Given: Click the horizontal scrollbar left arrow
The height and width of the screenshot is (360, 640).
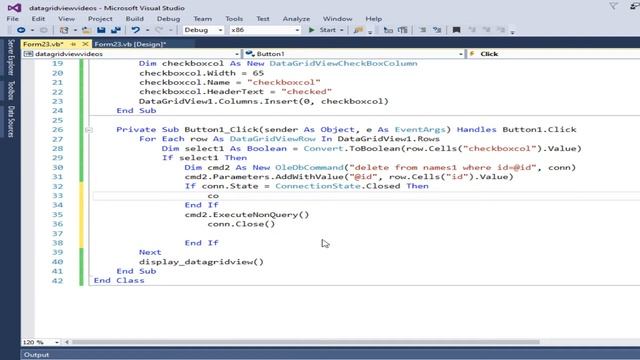Looking at the screenshot, I should [x=67, y=342].
